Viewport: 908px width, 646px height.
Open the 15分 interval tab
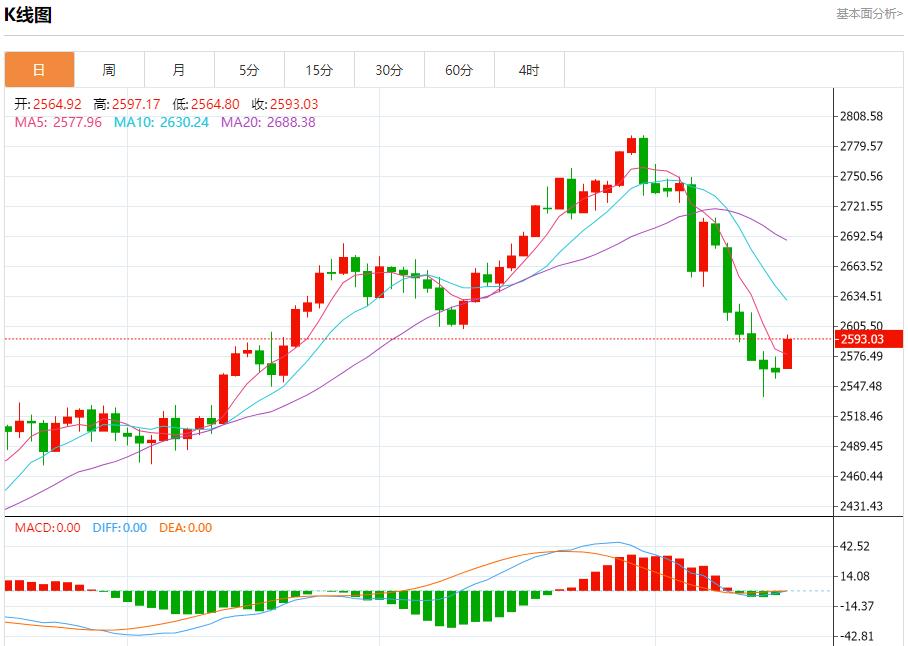pos(319,70)
